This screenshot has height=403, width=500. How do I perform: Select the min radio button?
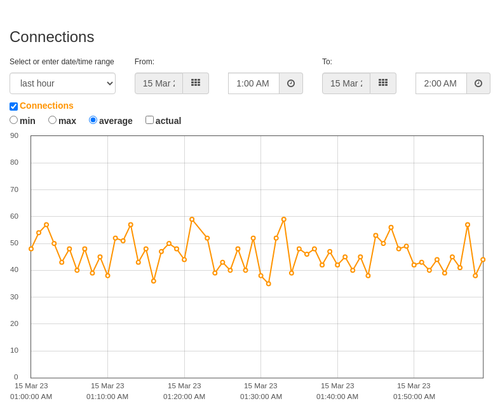point(13,120)
